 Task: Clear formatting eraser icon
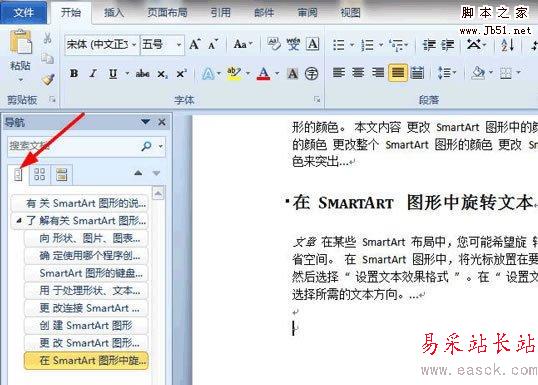(x=273, y=44)
